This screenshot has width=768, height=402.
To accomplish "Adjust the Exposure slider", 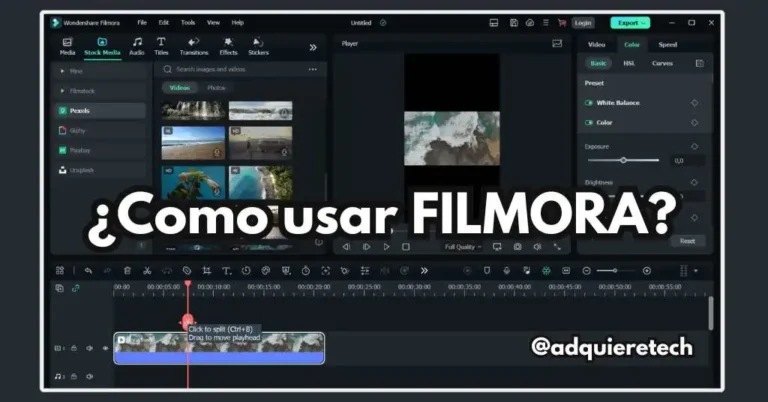I will [x=623, y=160].
